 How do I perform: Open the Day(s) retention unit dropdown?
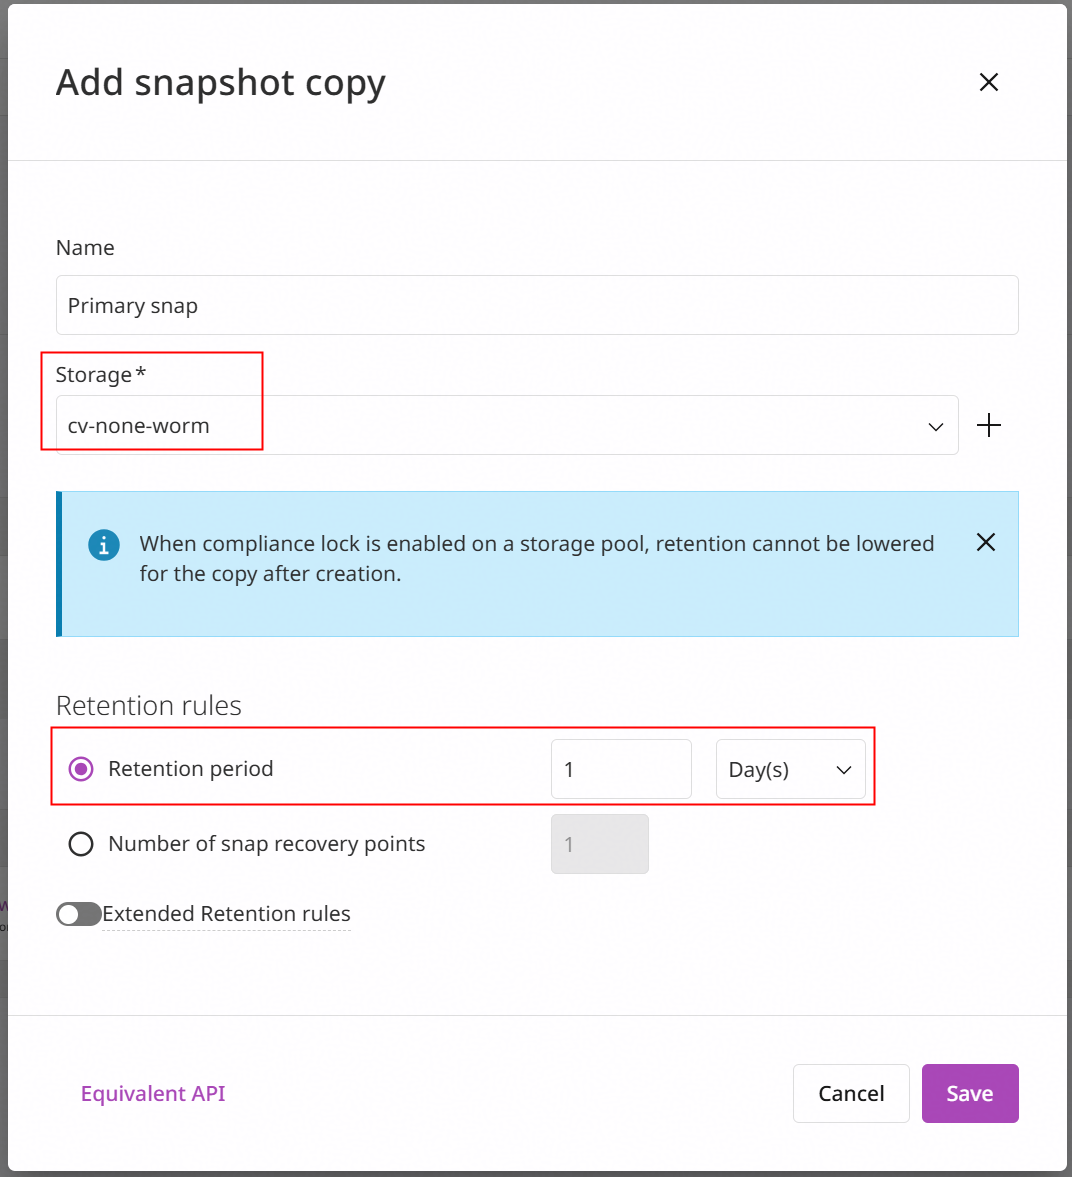pos(790,769)
